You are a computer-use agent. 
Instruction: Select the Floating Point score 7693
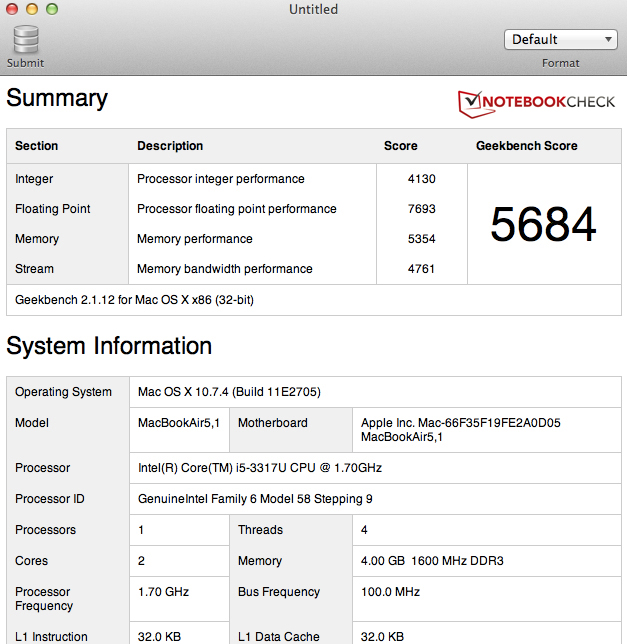click(421, 209)
